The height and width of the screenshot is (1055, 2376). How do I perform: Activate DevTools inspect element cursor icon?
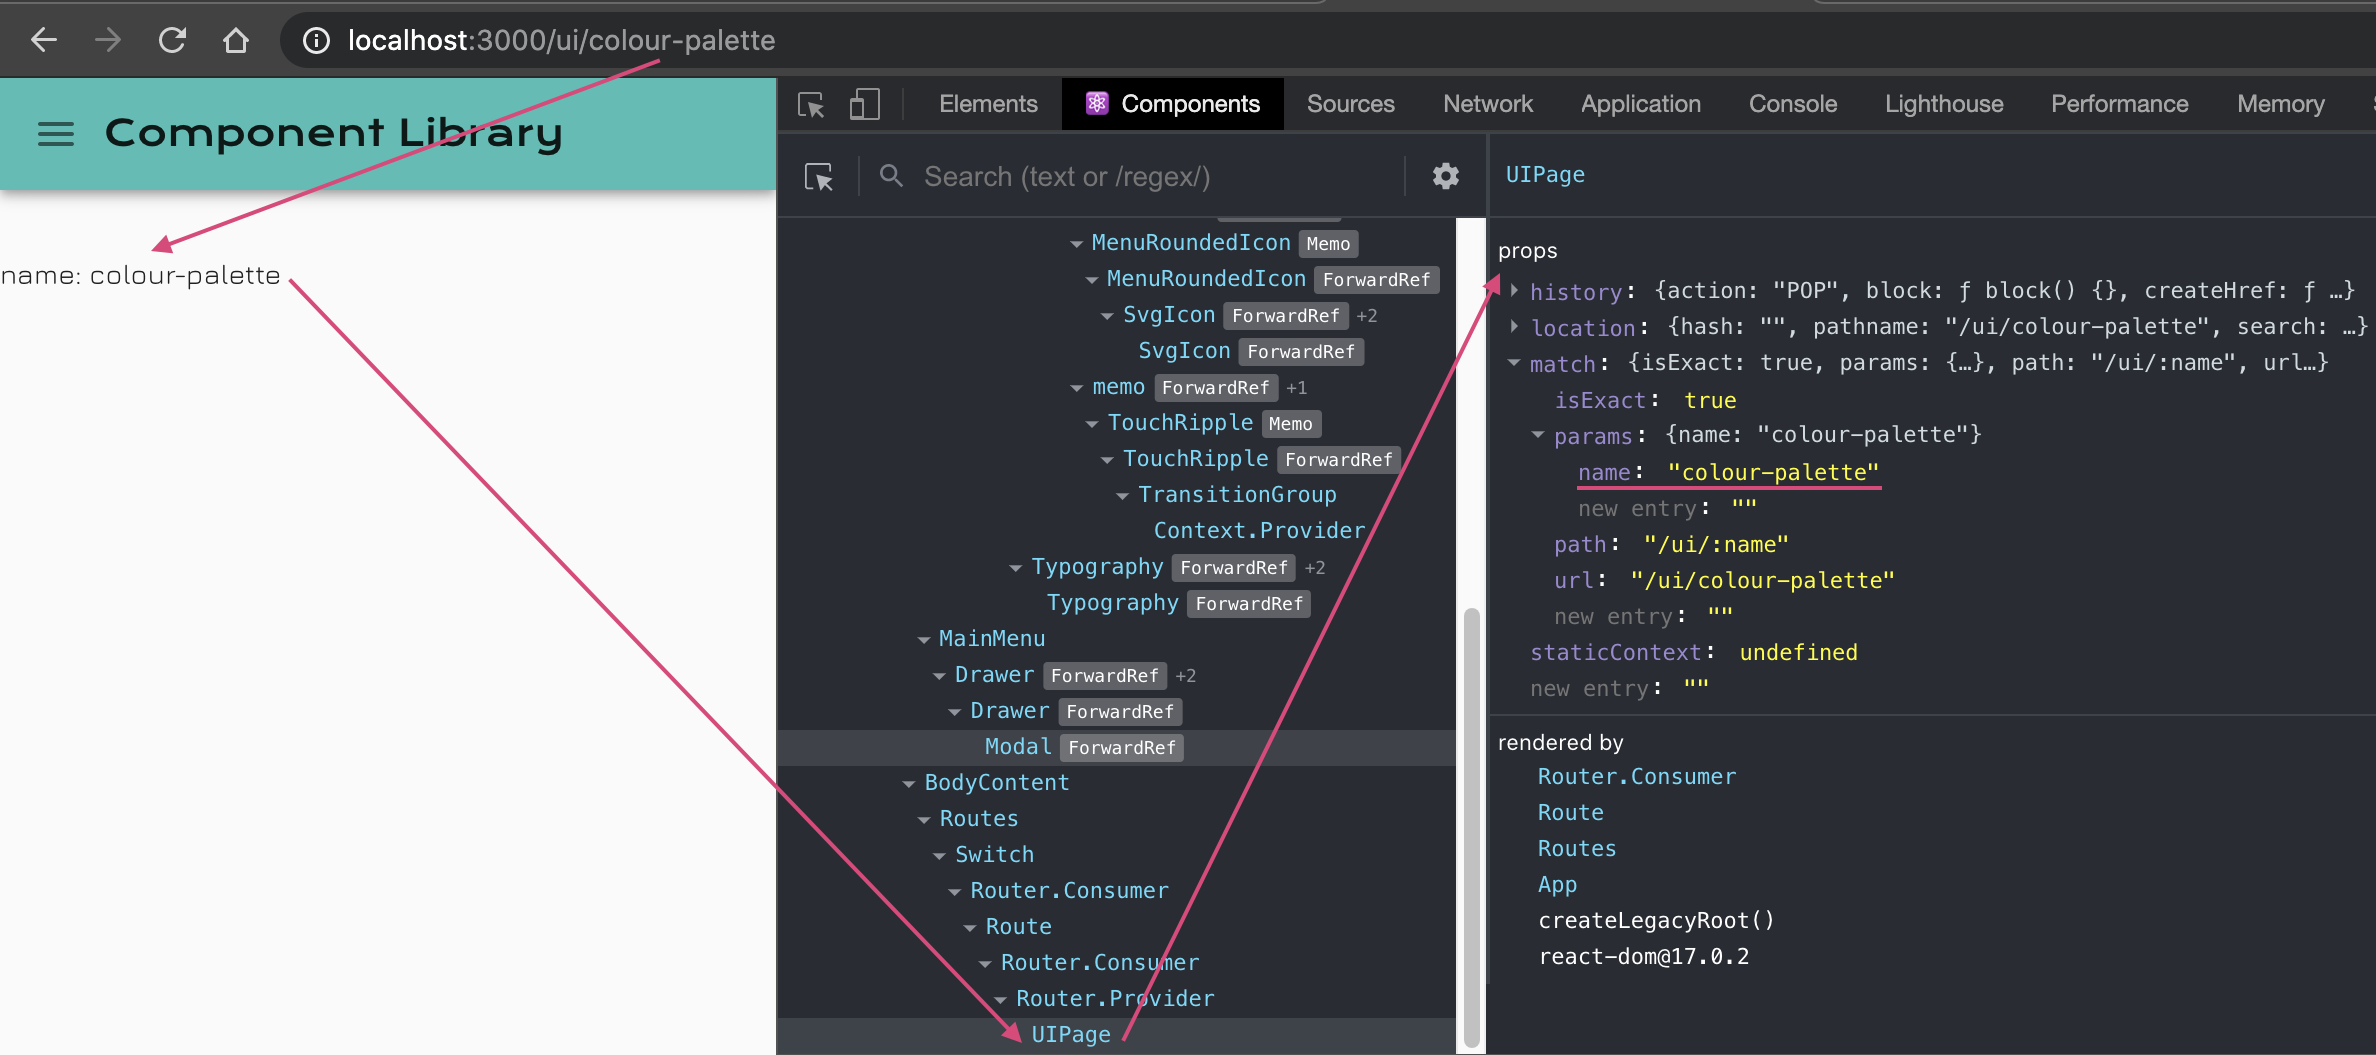811,104
